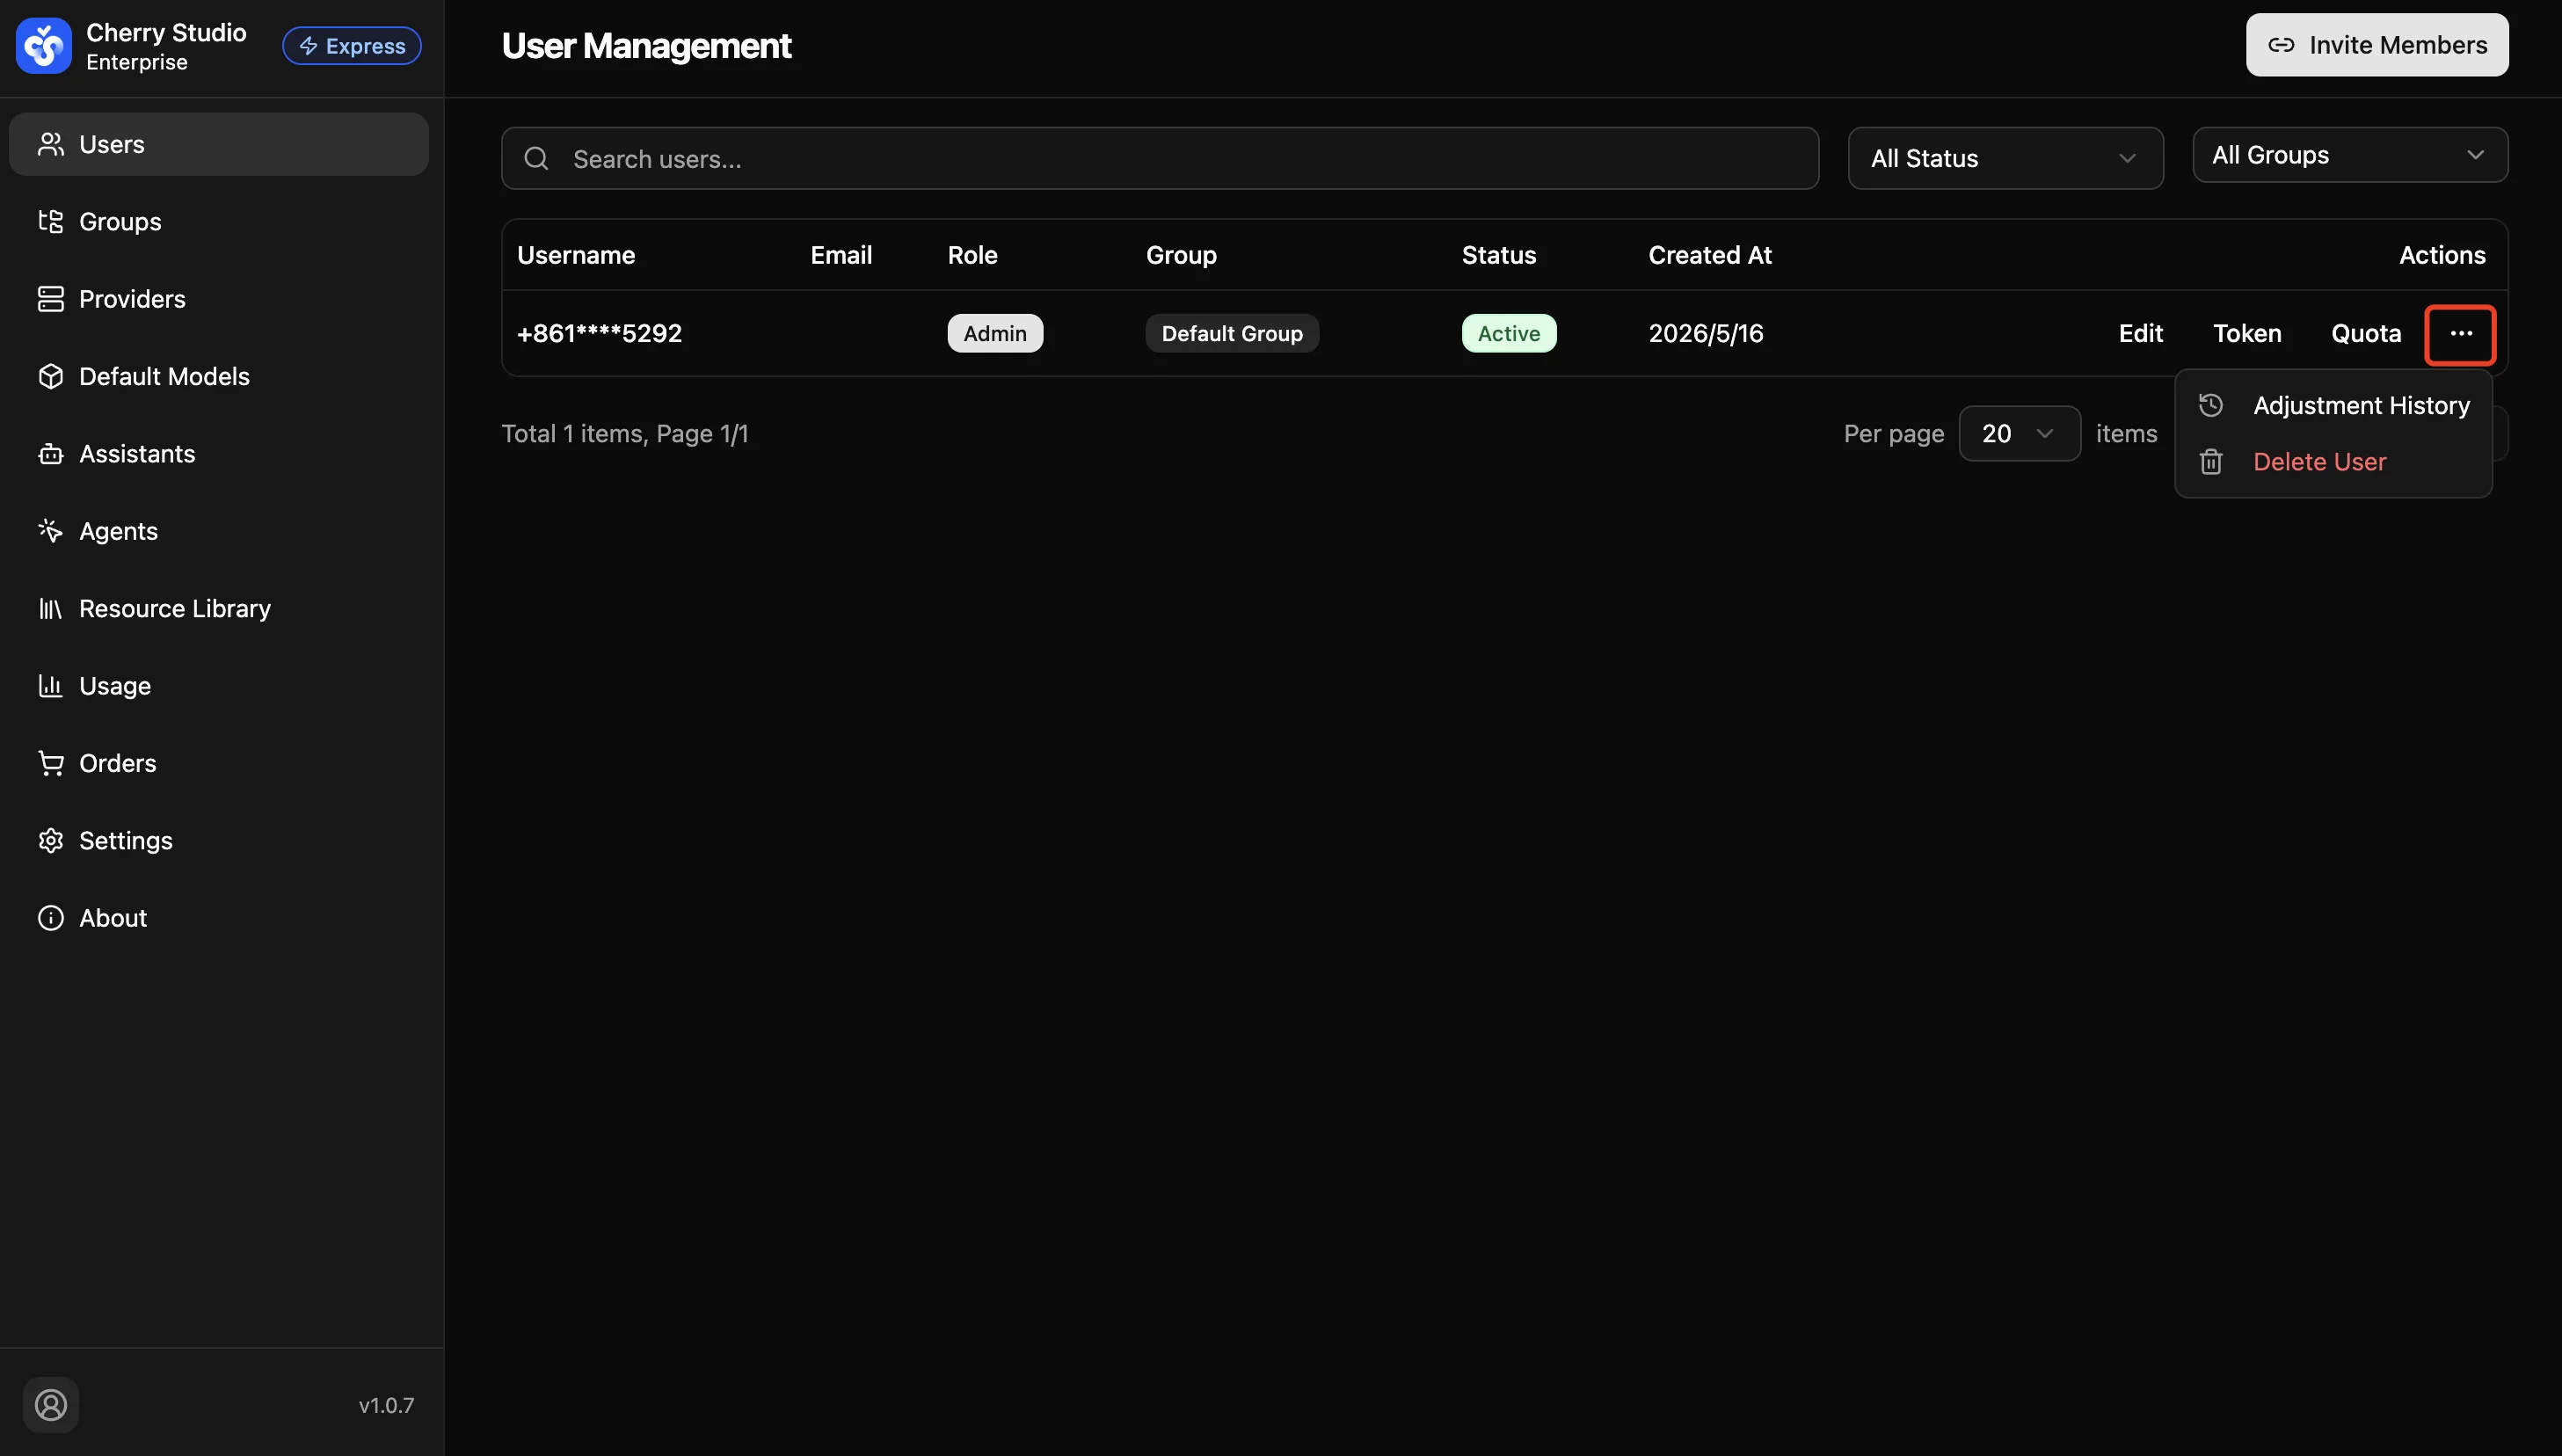Viewport: 2562px width, 1456px height.
Task: Open the Orders sidebar page
Action: [x=218, y=763]
